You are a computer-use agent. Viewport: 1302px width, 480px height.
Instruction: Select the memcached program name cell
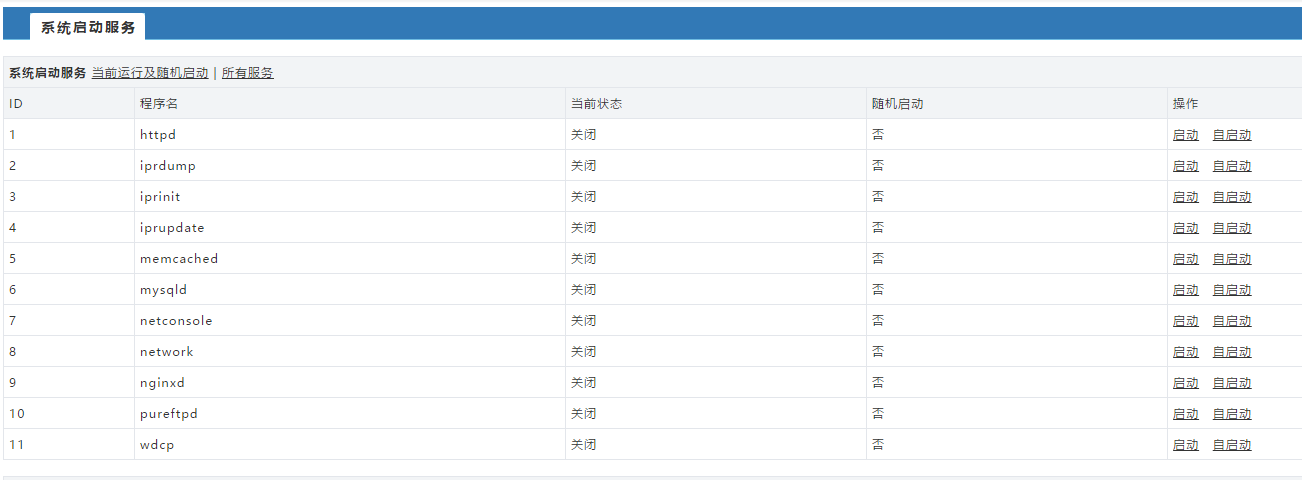click(350, 258)
